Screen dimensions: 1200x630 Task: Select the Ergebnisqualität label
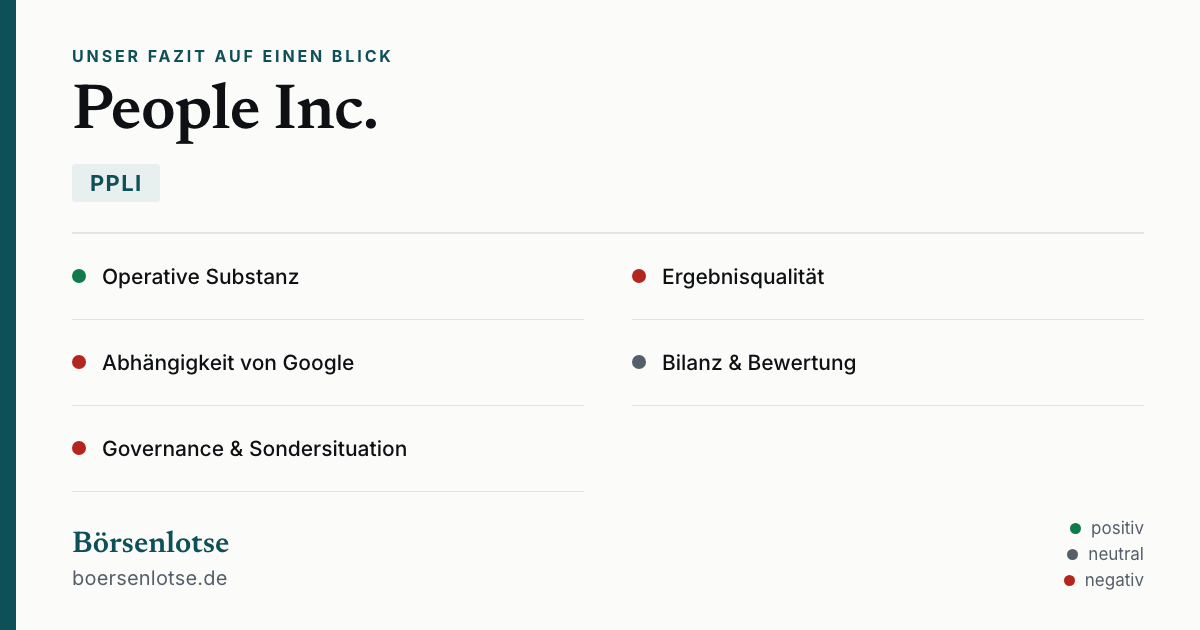pos(743,277)
